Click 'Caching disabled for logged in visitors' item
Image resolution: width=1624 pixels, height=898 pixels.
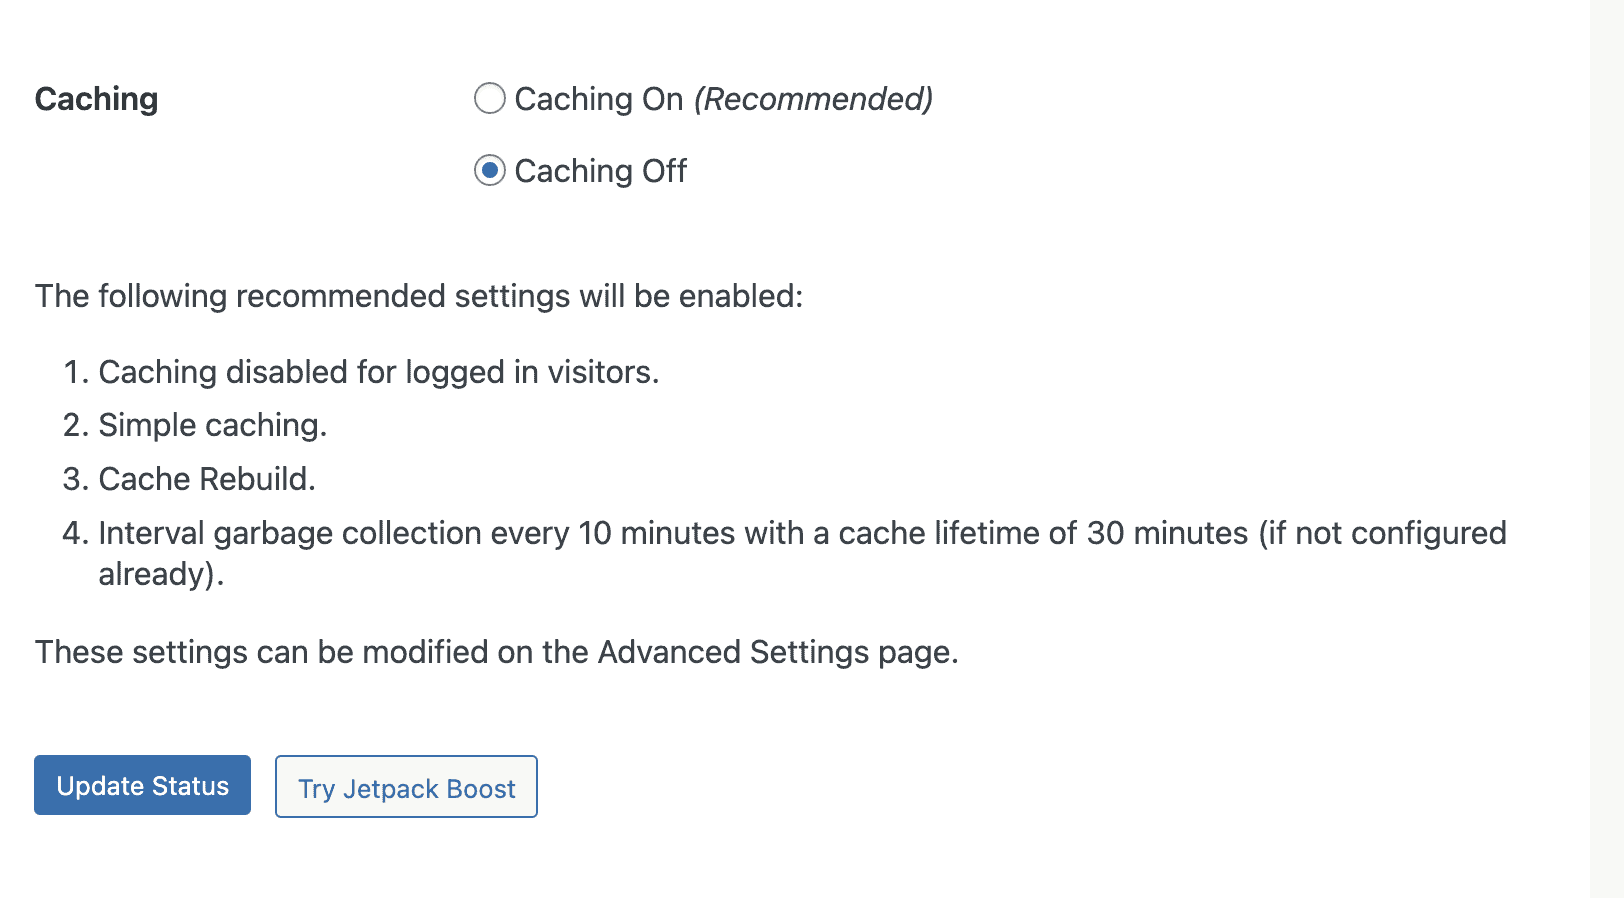point(379,372)
